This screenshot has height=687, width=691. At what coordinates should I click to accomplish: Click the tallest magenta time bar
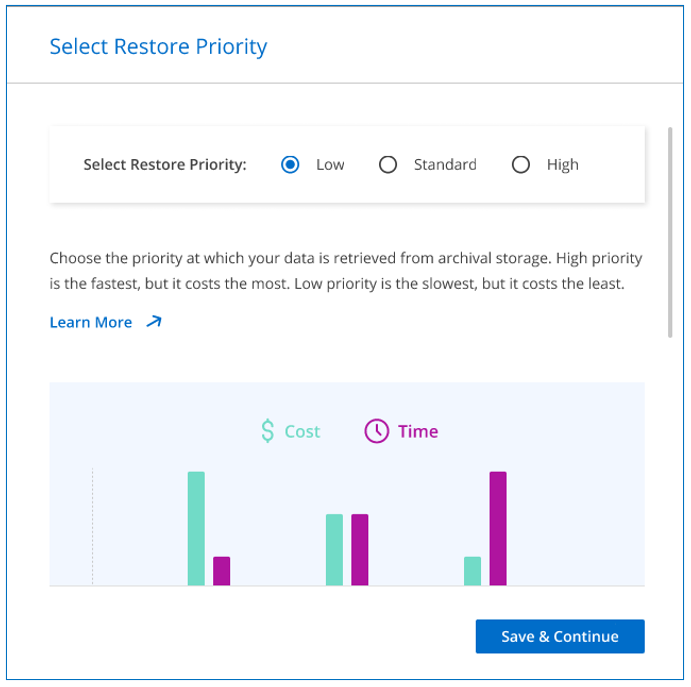pos(498,528)
